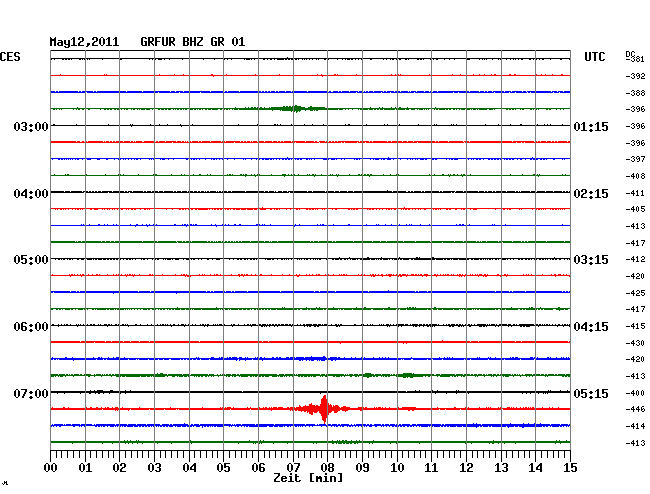Screen dimensions: 650x494
Task: Click the 05:15 UTC time label
Action: point(591,393)
